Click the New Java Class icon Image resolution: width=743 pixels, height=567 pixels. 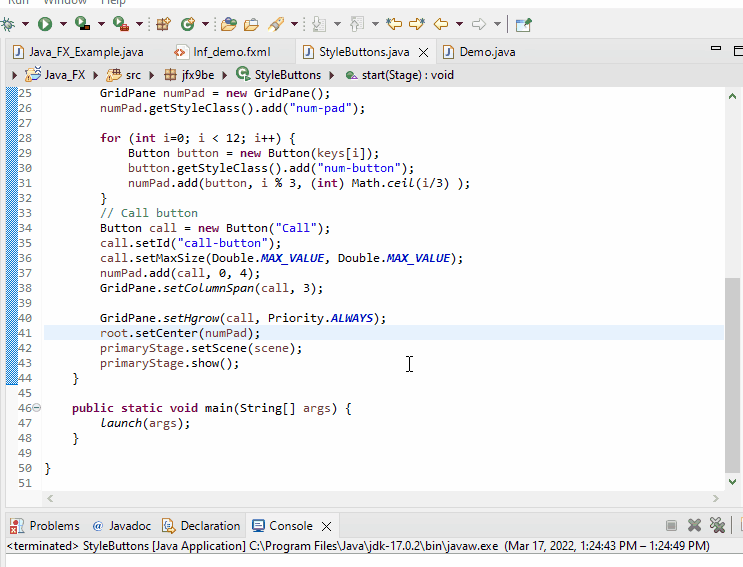point(187,23)
